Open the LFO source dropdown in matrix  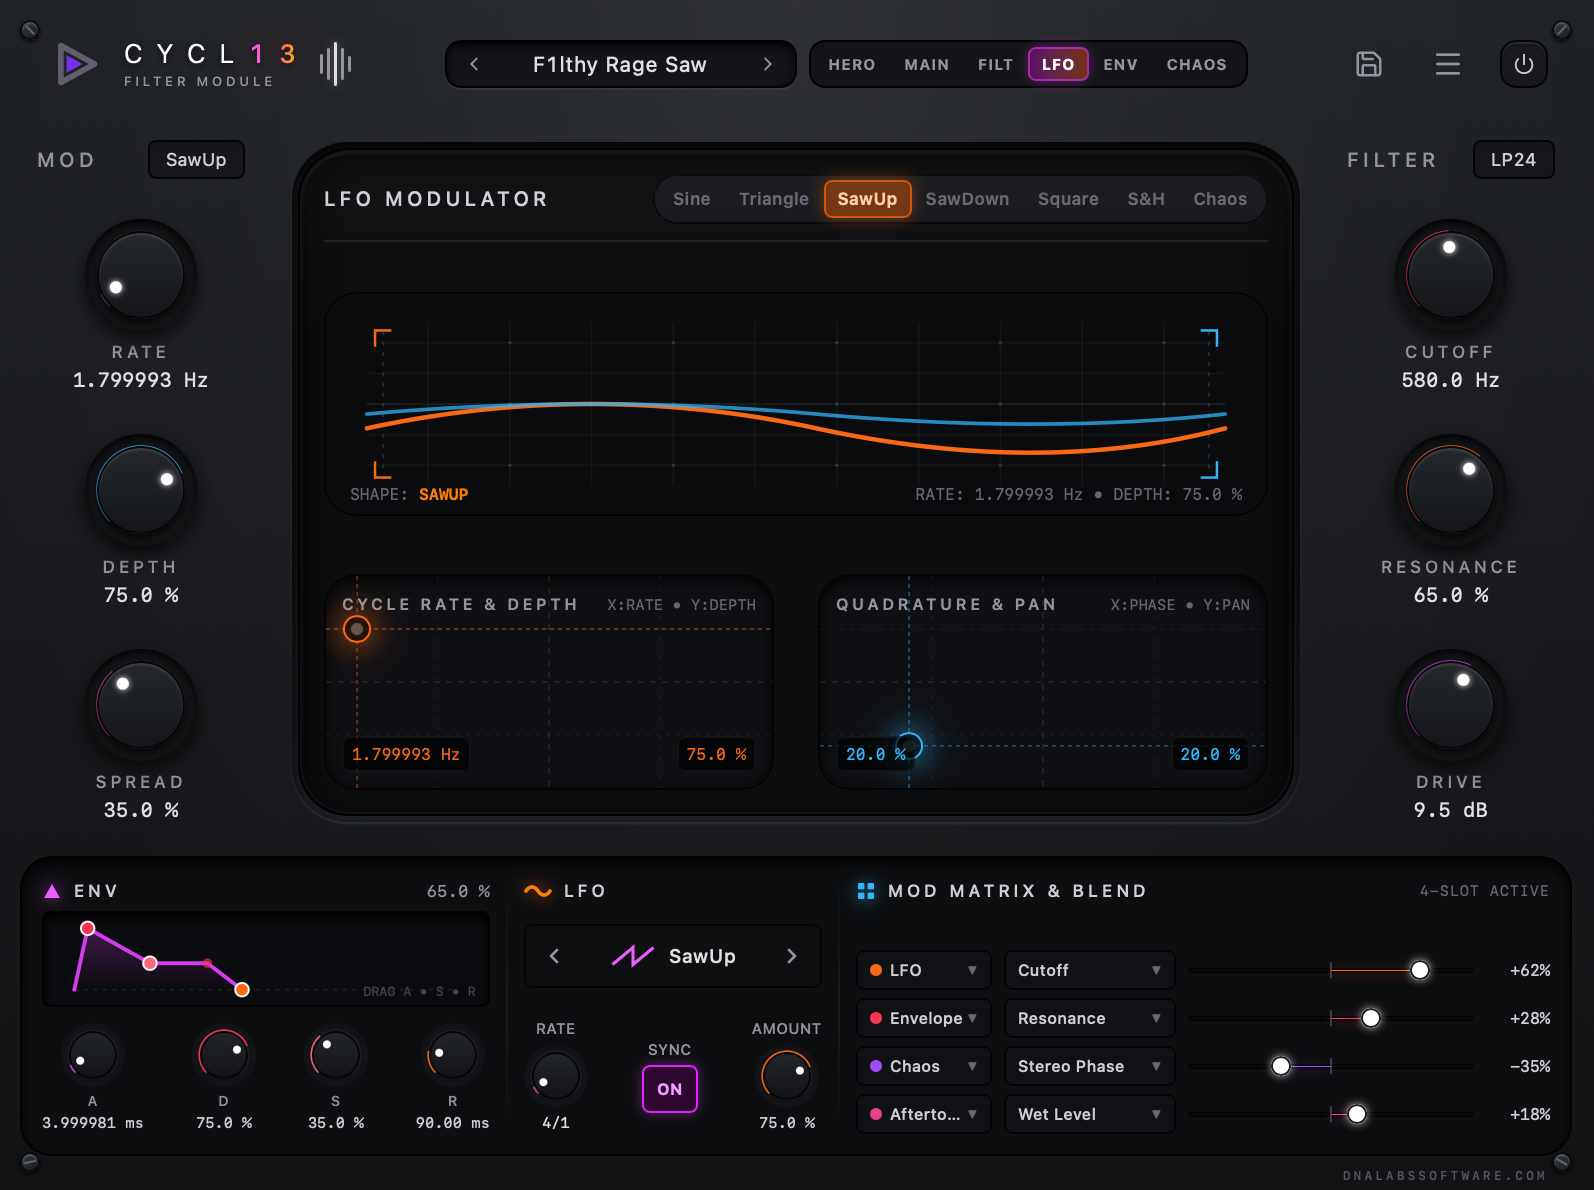coord(924,970)
